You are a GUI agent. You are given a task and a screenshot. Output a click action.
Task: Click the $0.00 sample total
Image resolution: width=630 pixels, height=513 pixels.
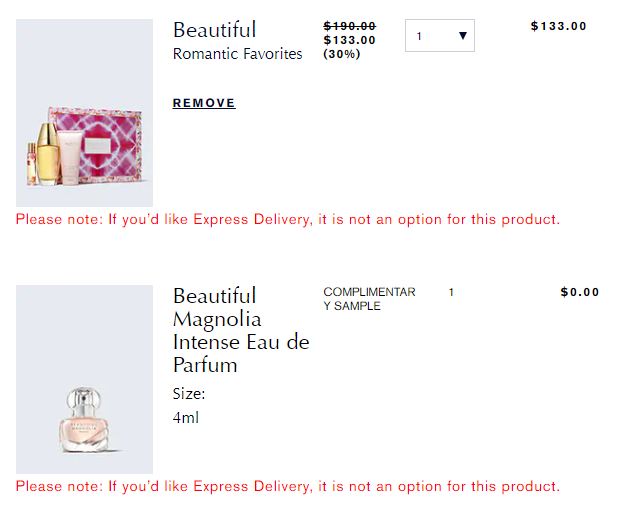[580, 292]
